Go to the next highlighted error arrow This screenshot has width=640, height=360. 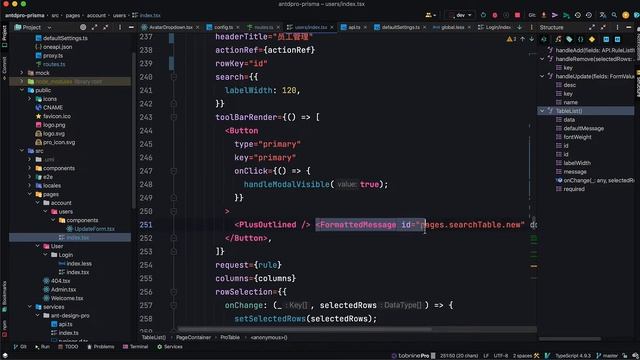pos(531,39)
